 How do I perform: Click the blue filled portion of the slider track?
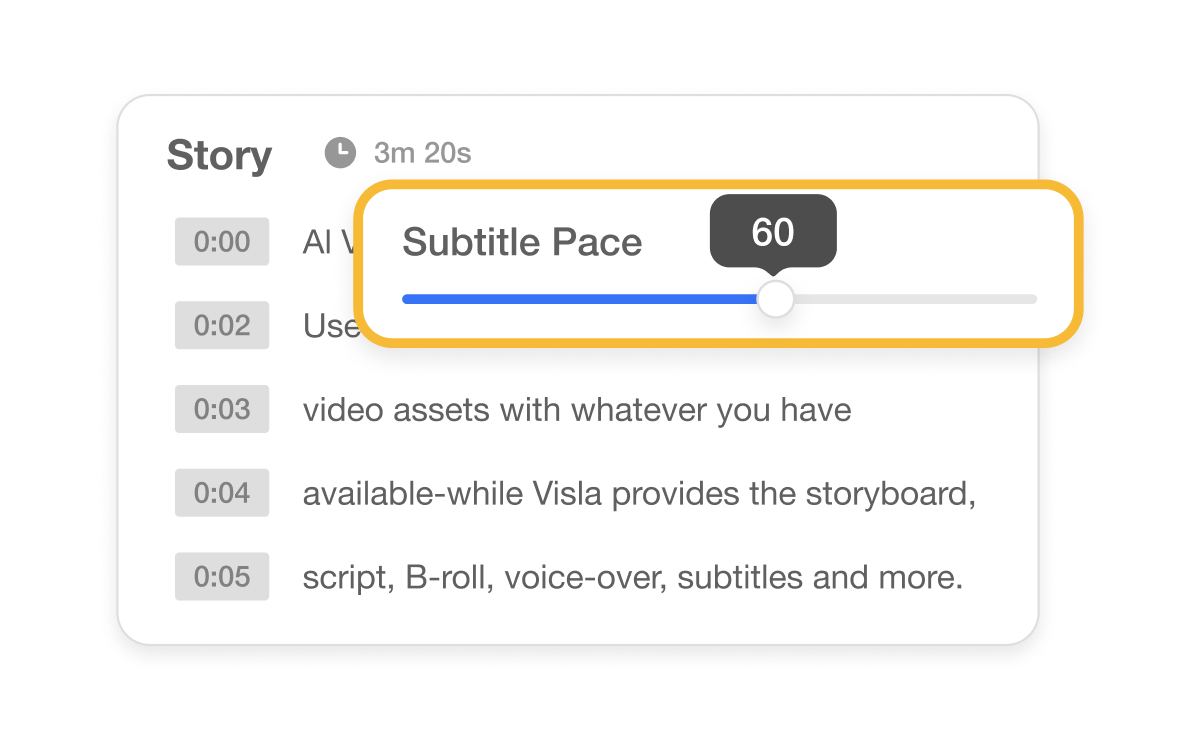point(580,298)
